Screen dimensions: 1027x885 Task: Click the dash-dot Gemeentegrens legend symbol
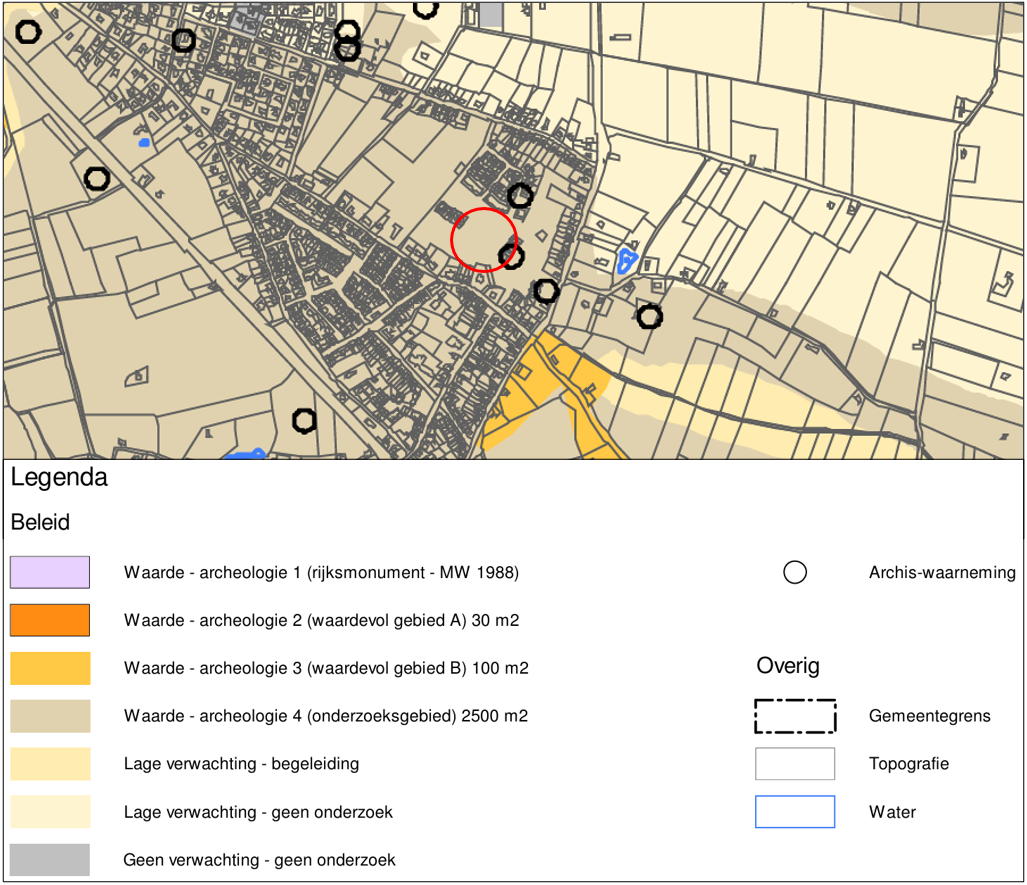click(795, 716)
